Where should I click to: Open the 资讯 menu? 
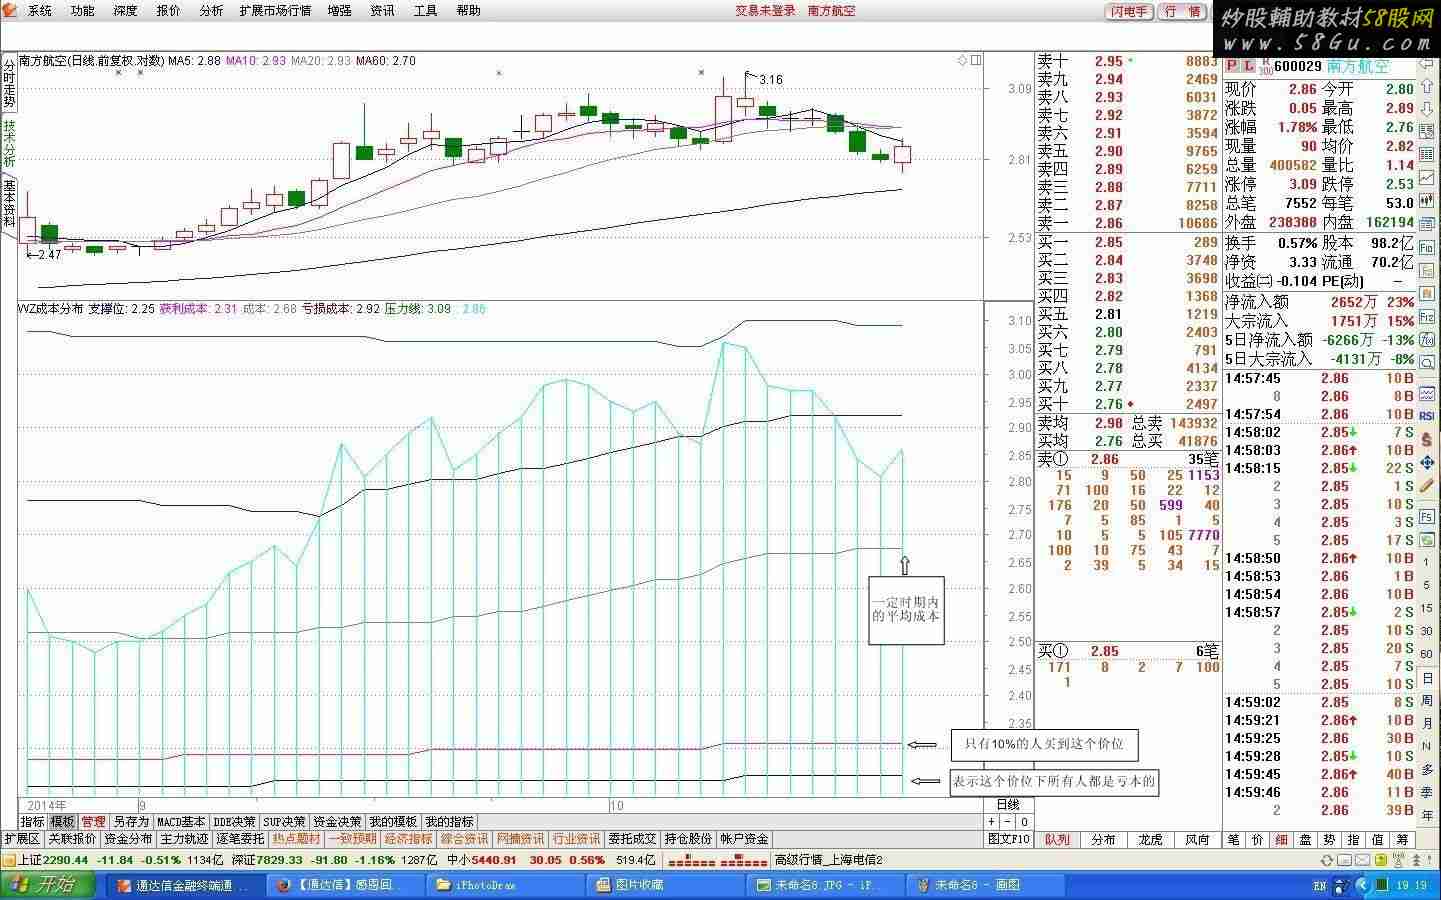(x=382, y=11)
